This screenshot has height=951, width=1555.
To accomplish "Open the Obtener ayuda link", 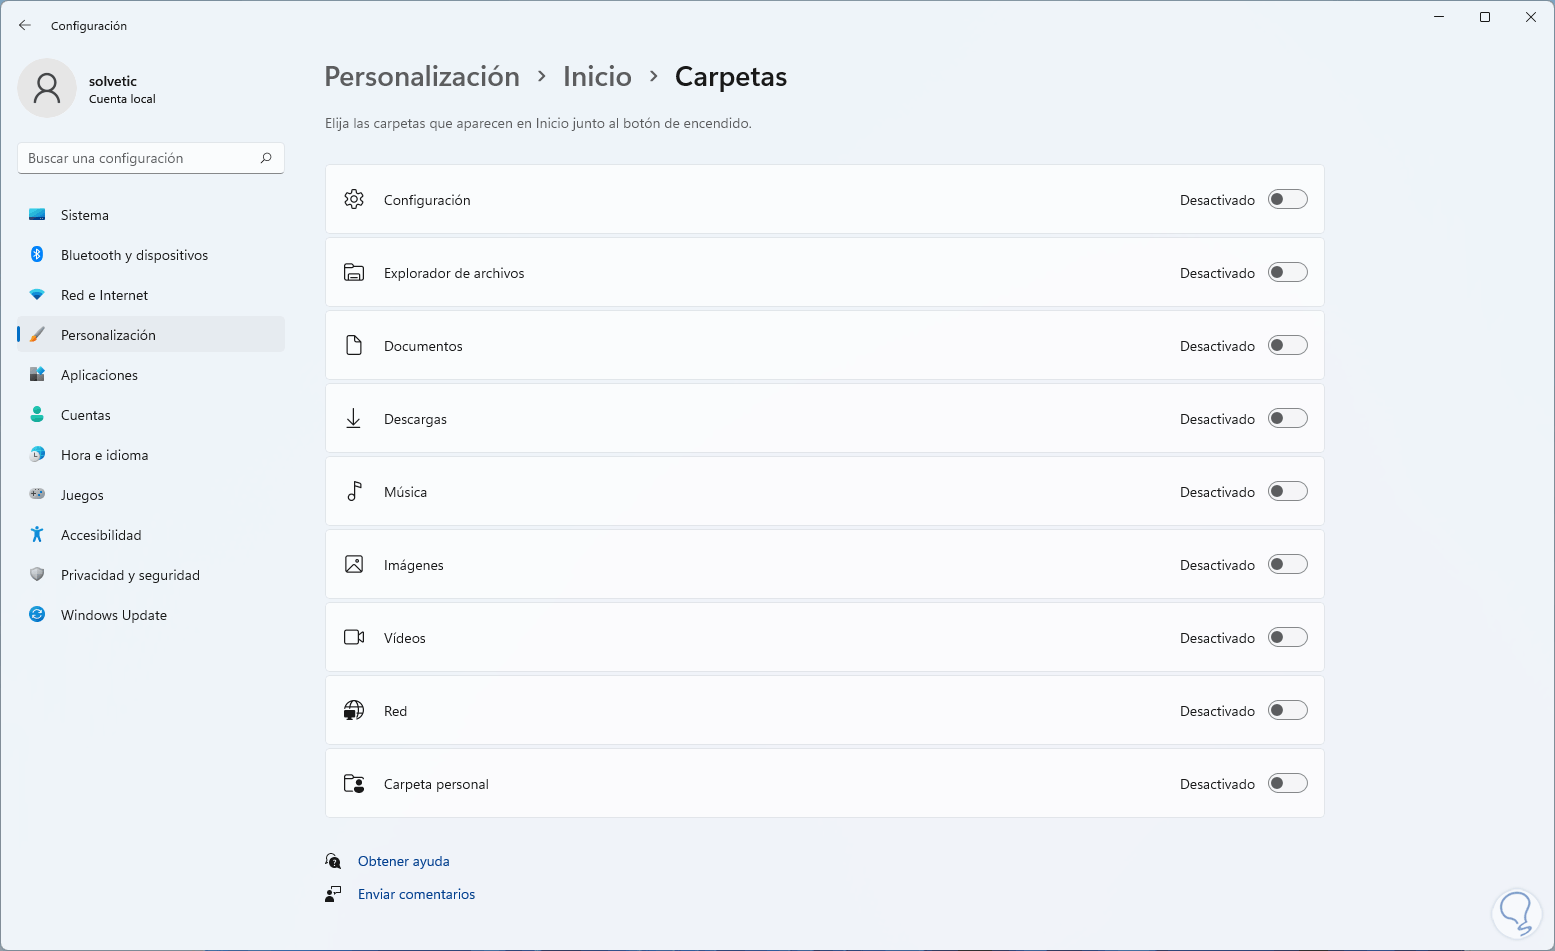I will pos(403,861).
